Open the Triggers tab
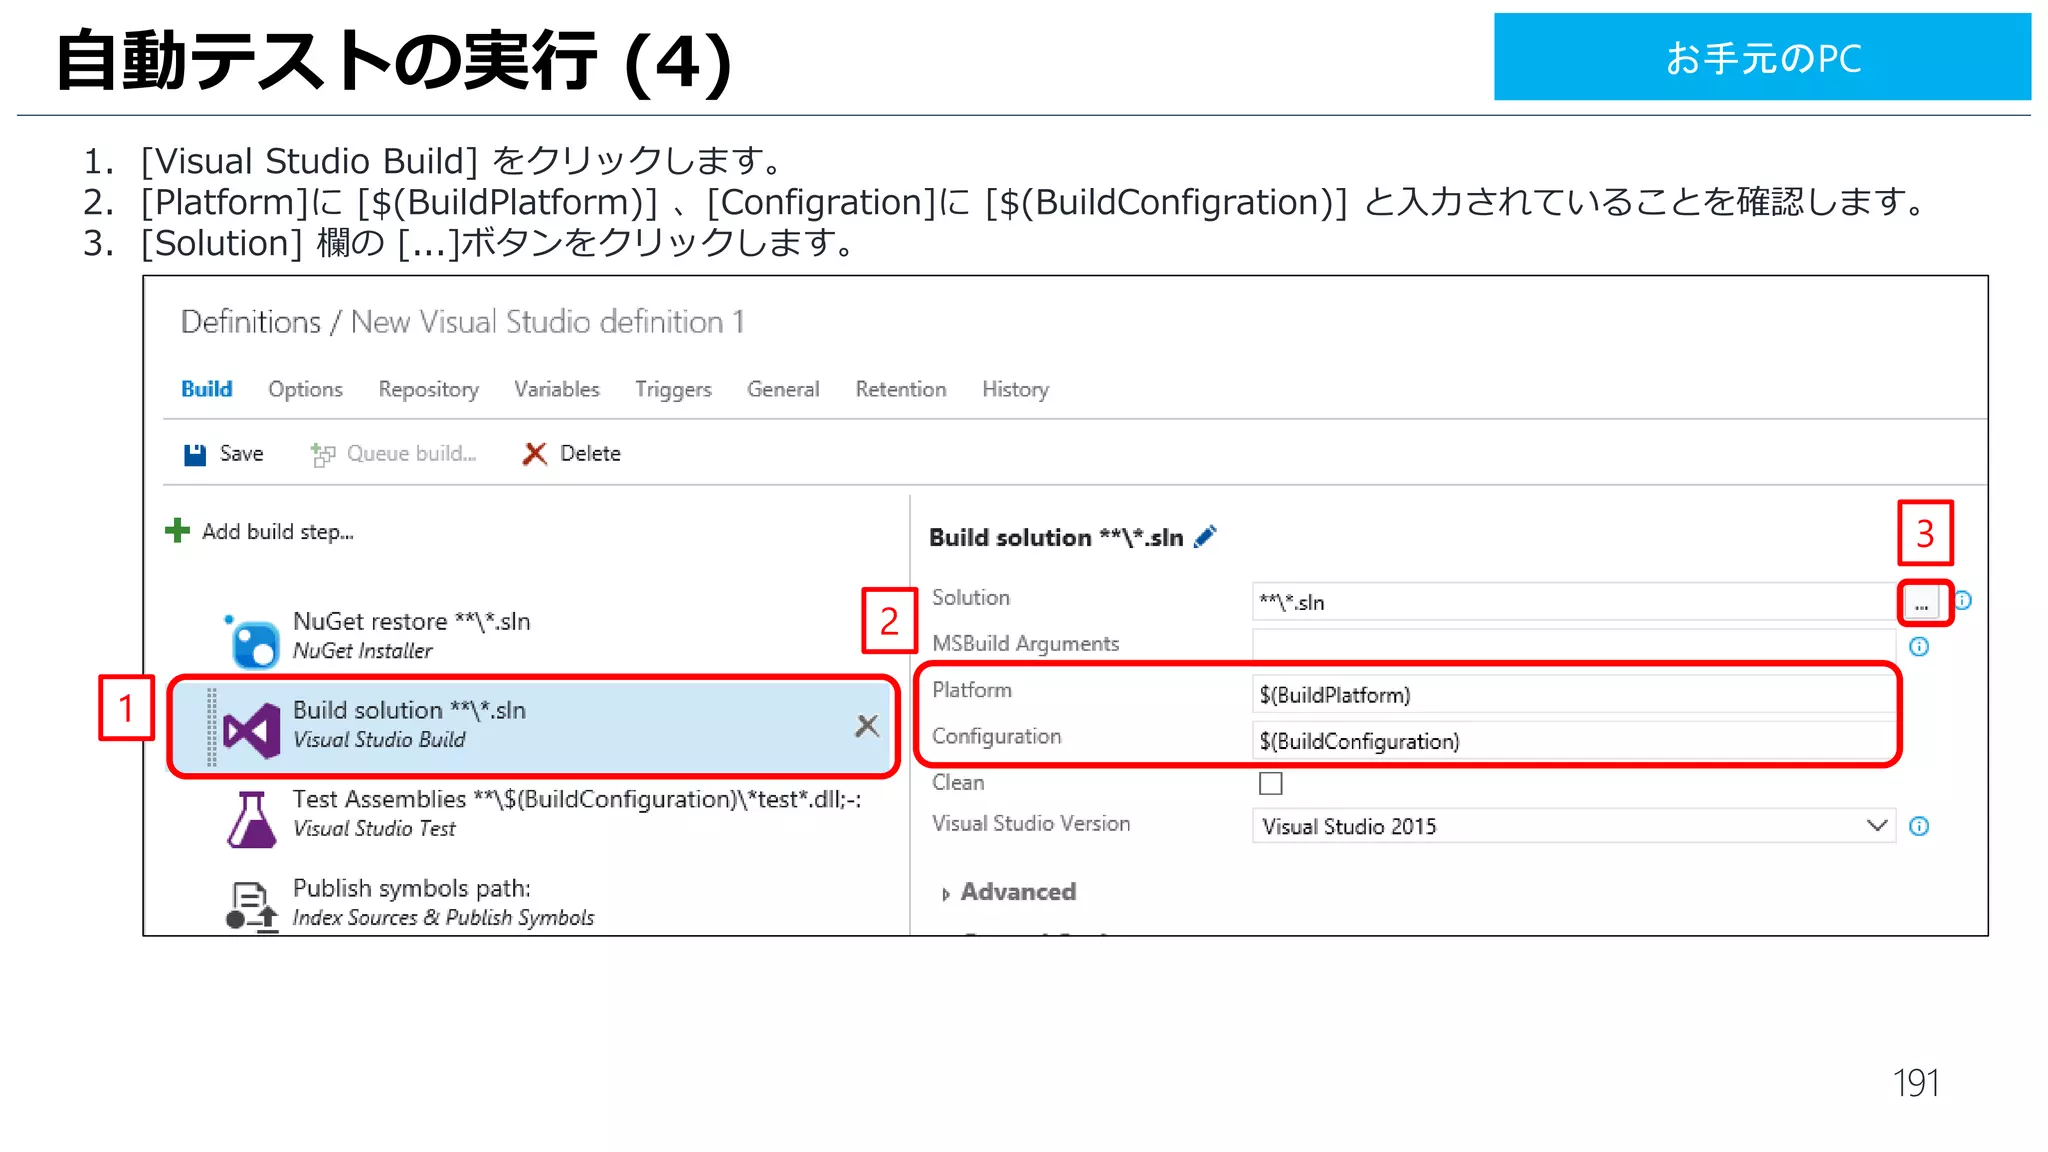 (673, 389)
